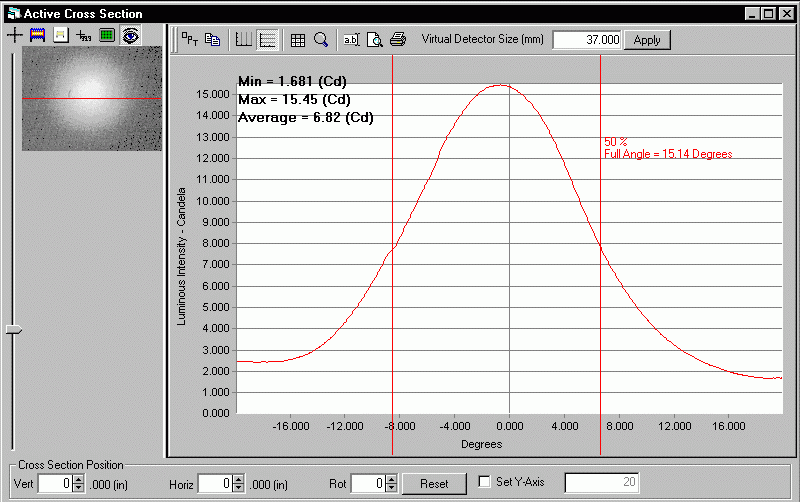Screen dimensions: 800x502
Task: Click the Reset button
Action: pos(434,484)
